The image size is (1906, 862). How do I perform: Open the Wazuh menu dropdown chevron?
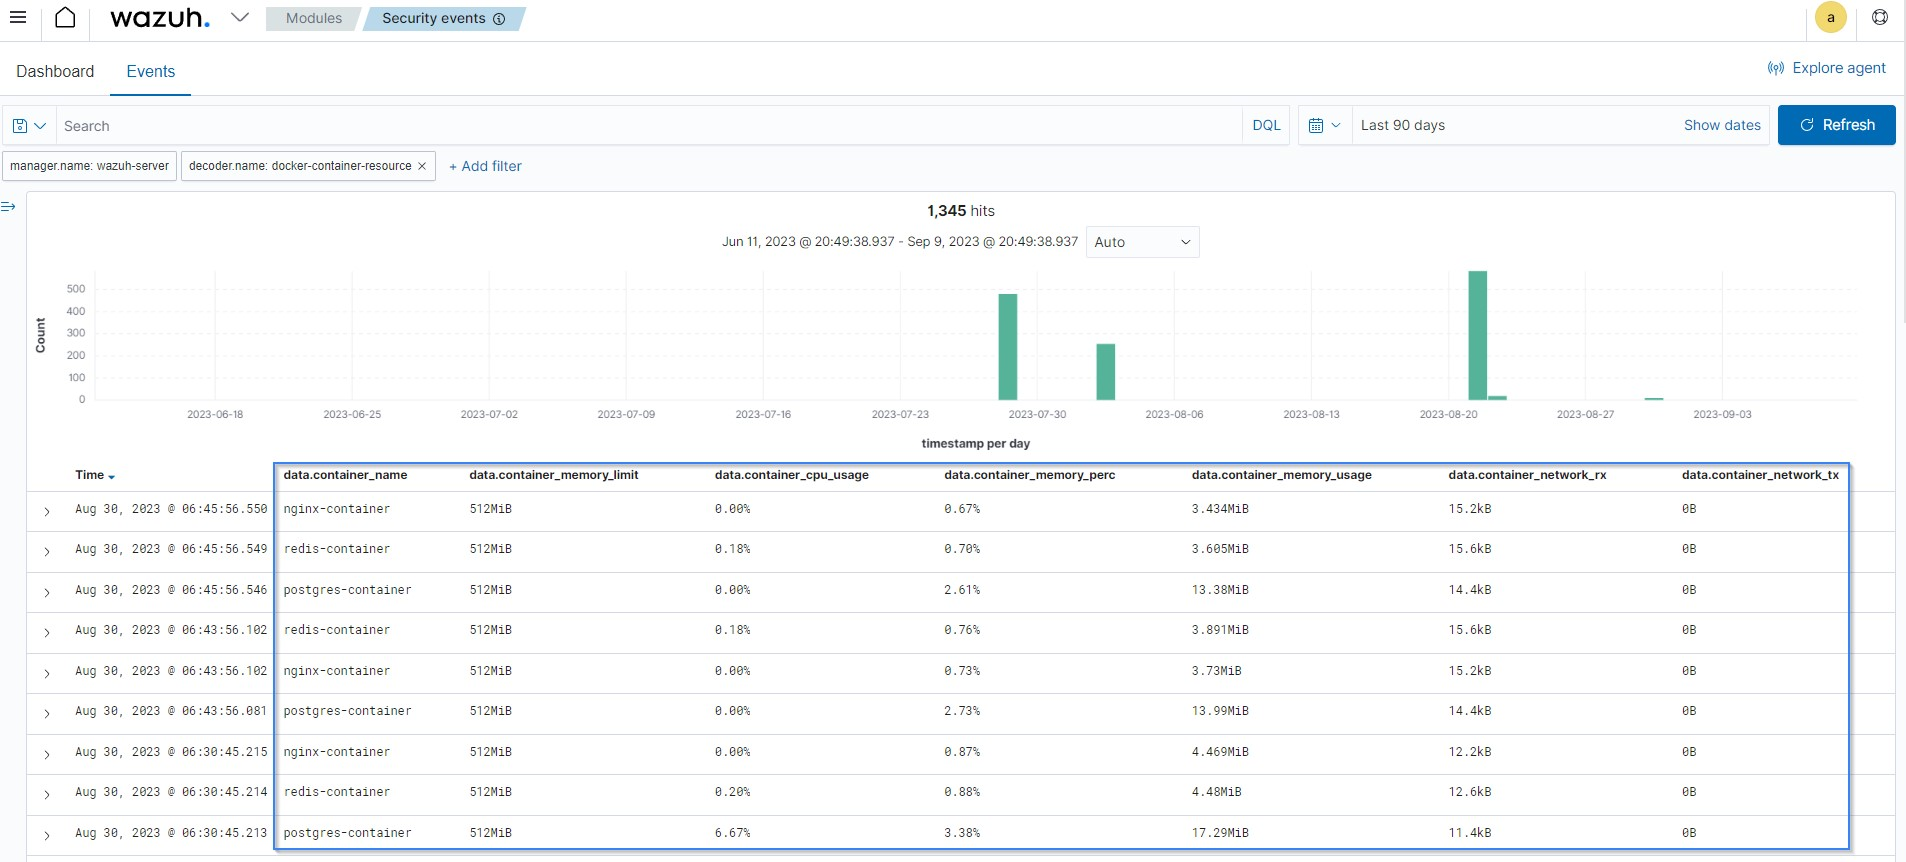240,17
